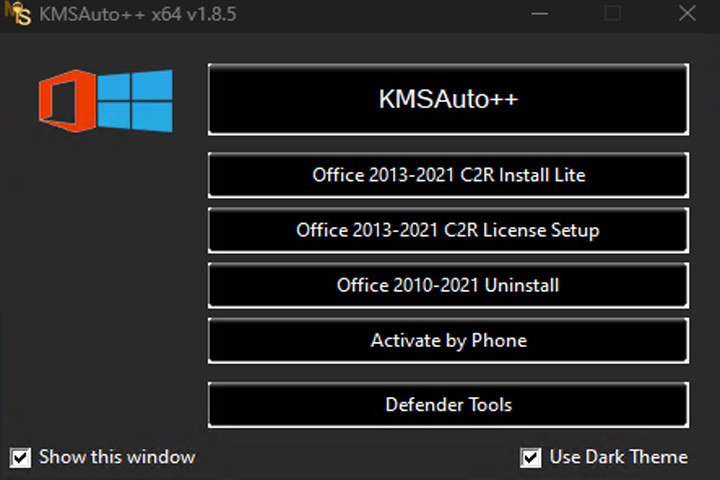Choose Activate by Phone

[x=448, y=340]
